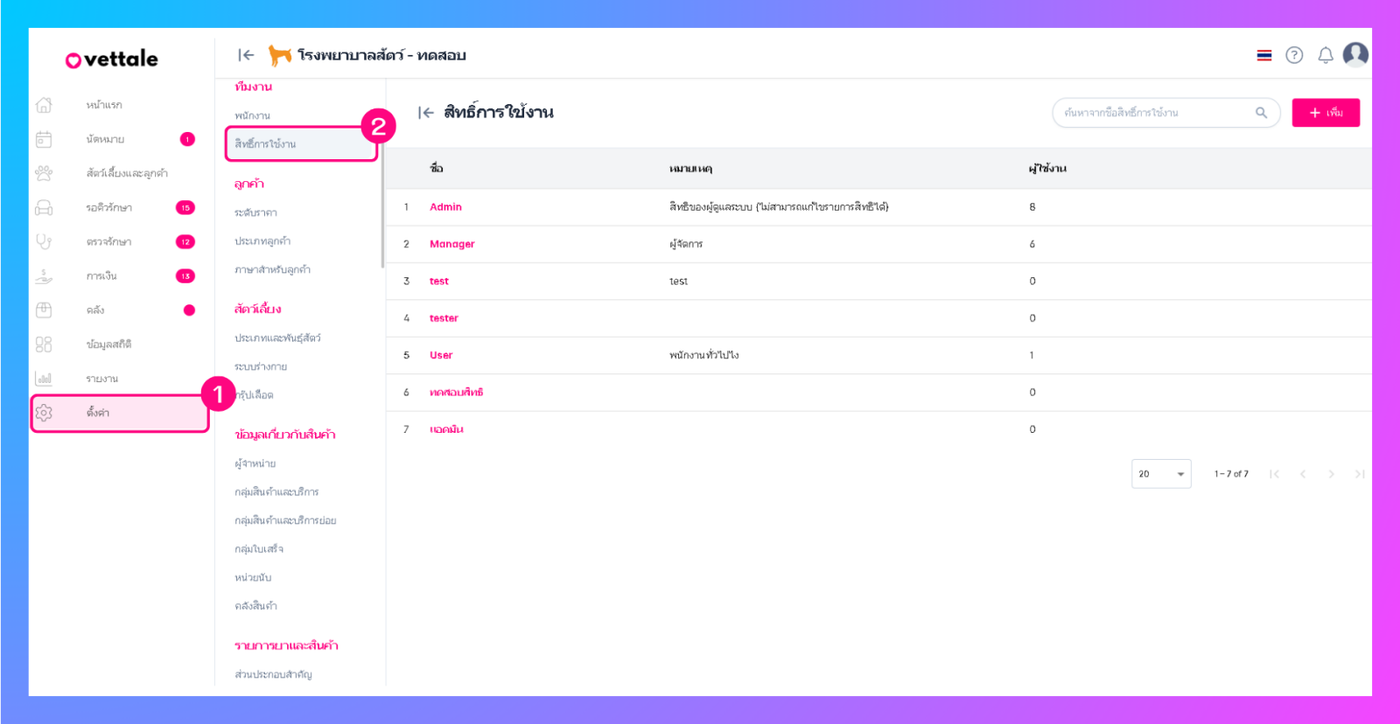Open the appointments calendar icon
This screenshot has height=724, width=1400.
pos(44,139)
